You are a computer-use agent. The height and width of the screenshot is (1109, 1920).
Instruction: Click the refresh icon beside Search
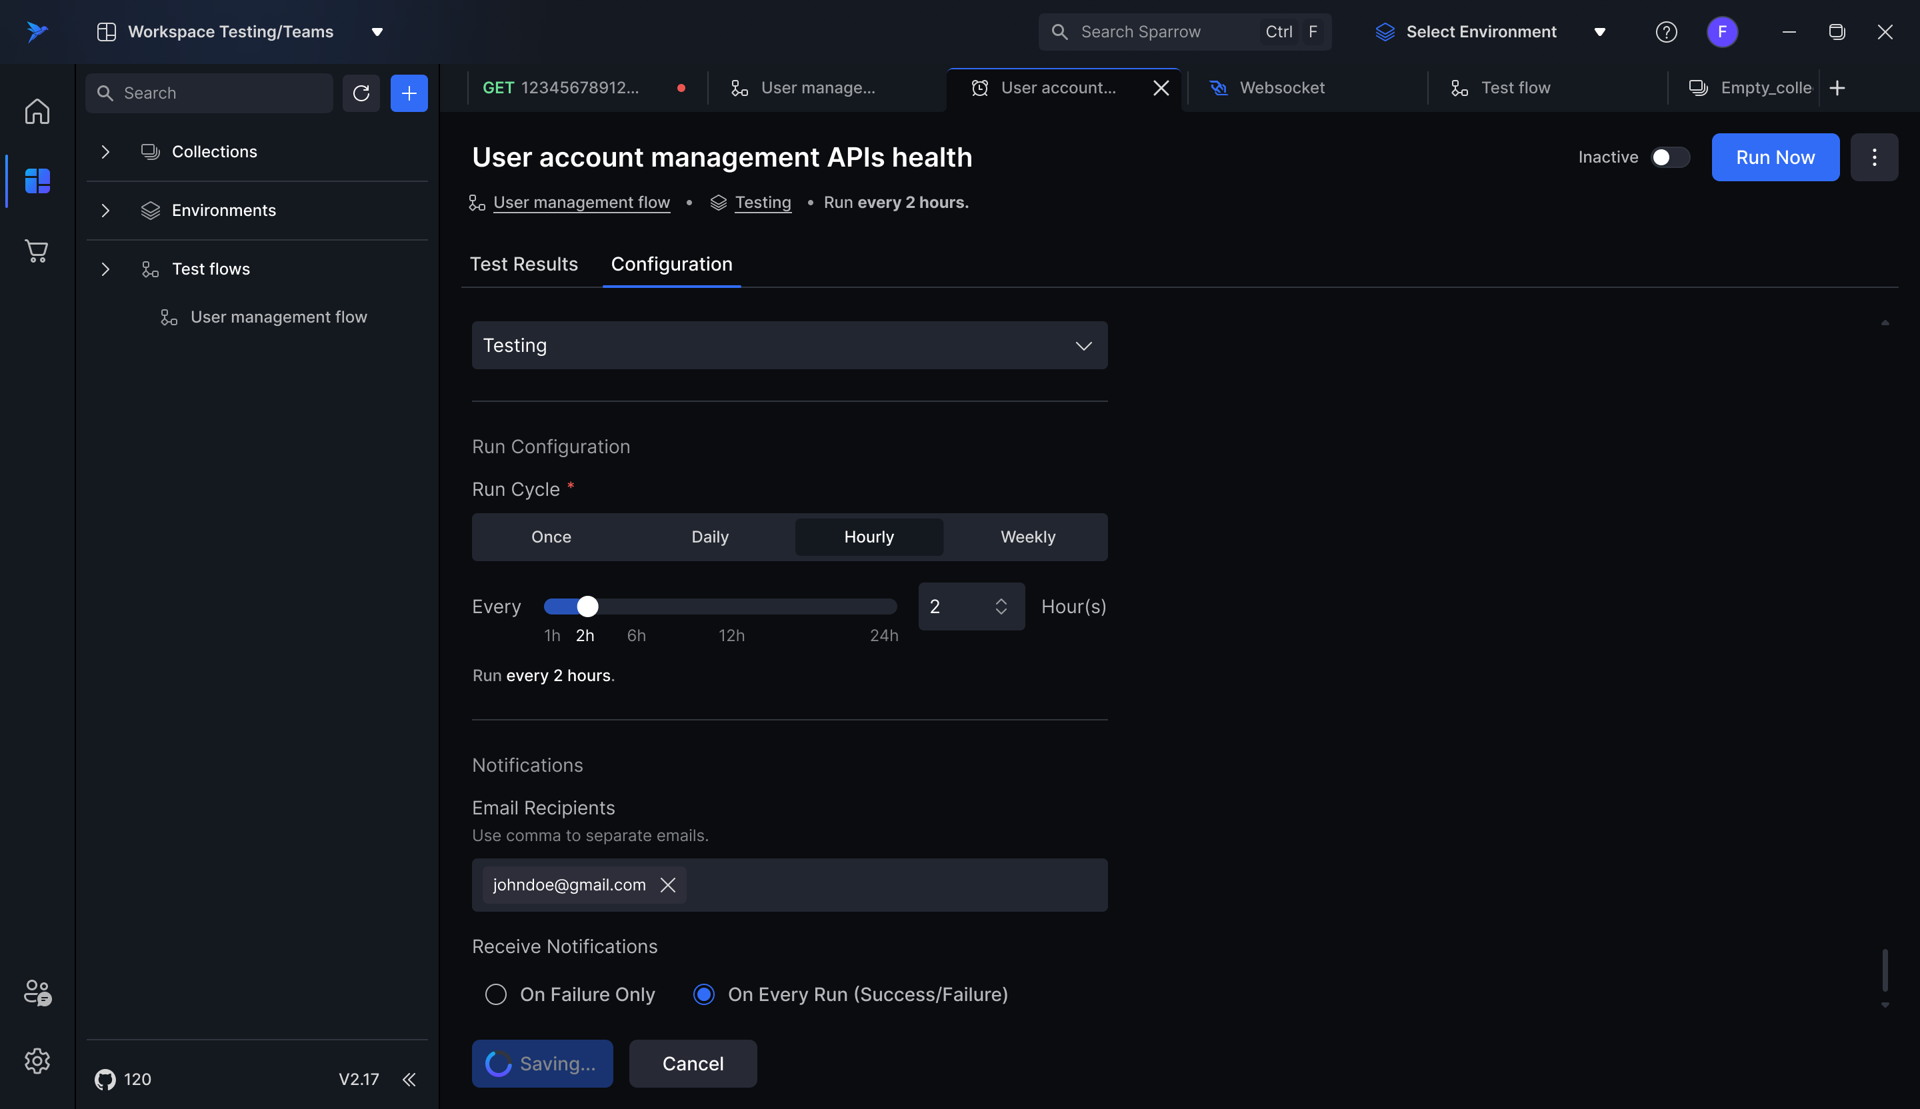coord(361,93)
